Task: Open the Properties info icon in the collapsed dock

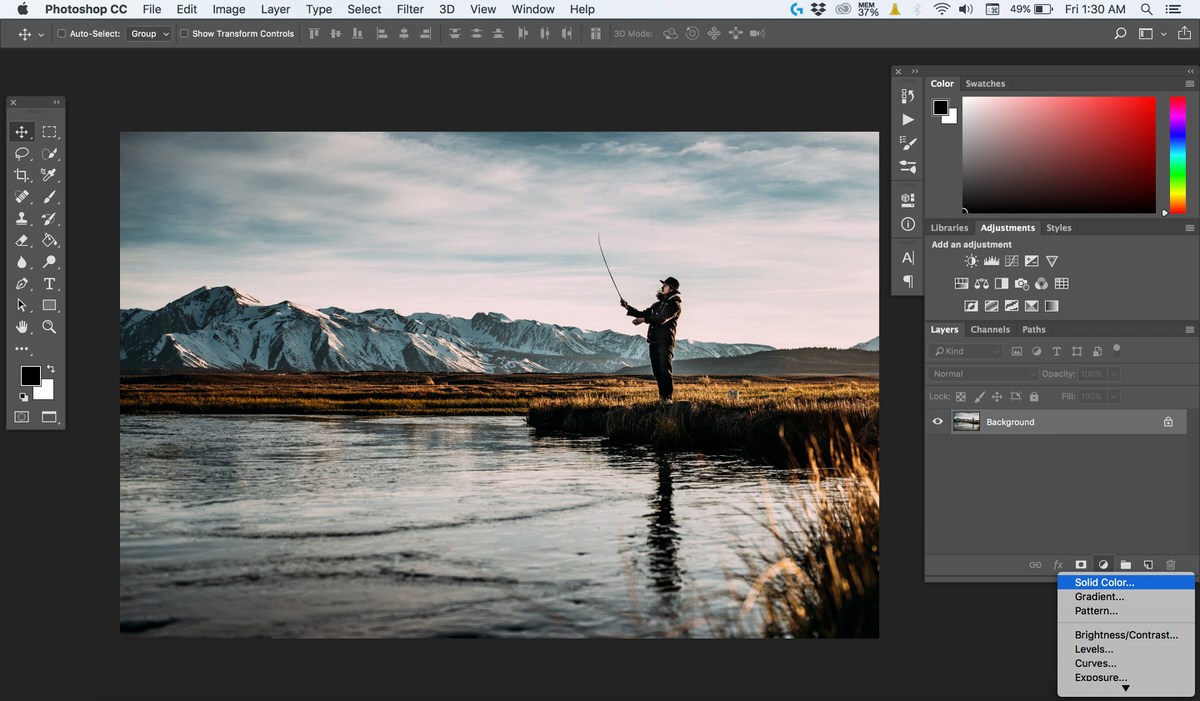Action: pos(907,225)
